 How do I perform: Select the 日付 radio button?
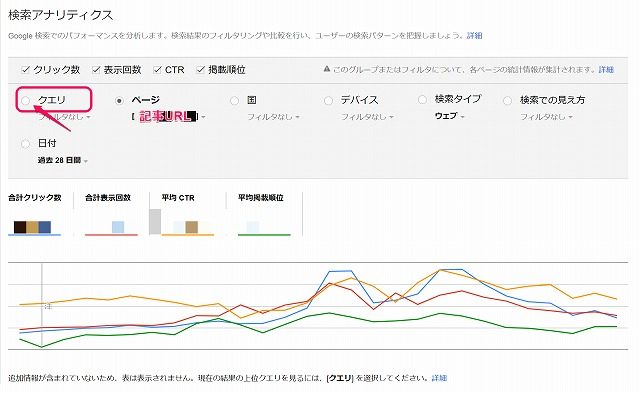pyautogui.click(x=26, y=144)
